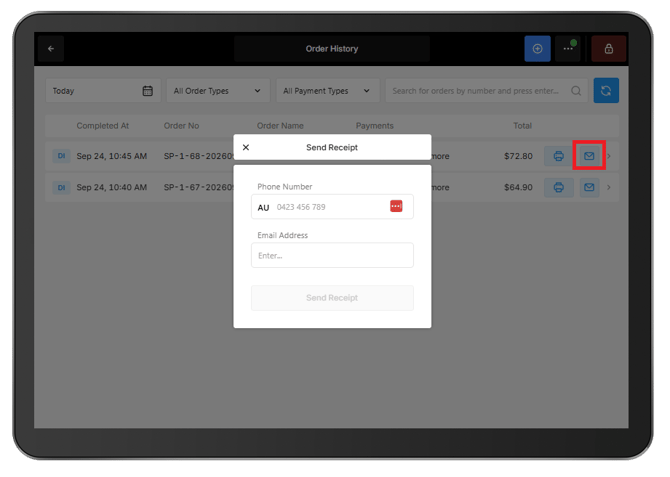Open the calendar icon in Today field
Screen dimensions: 670x477
(147, 91)
